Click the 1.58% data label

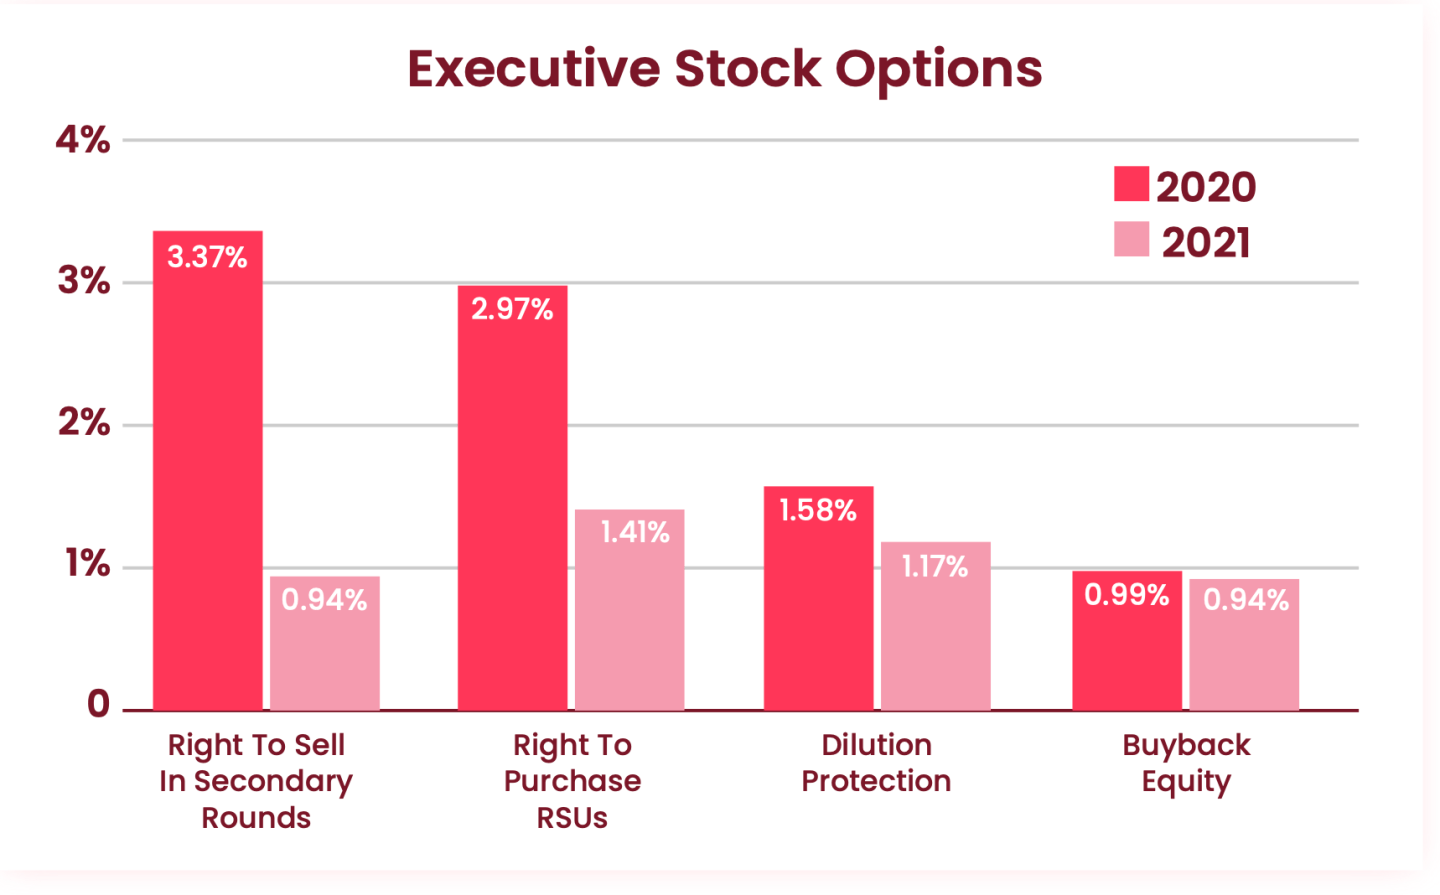(x=818, y=511)
